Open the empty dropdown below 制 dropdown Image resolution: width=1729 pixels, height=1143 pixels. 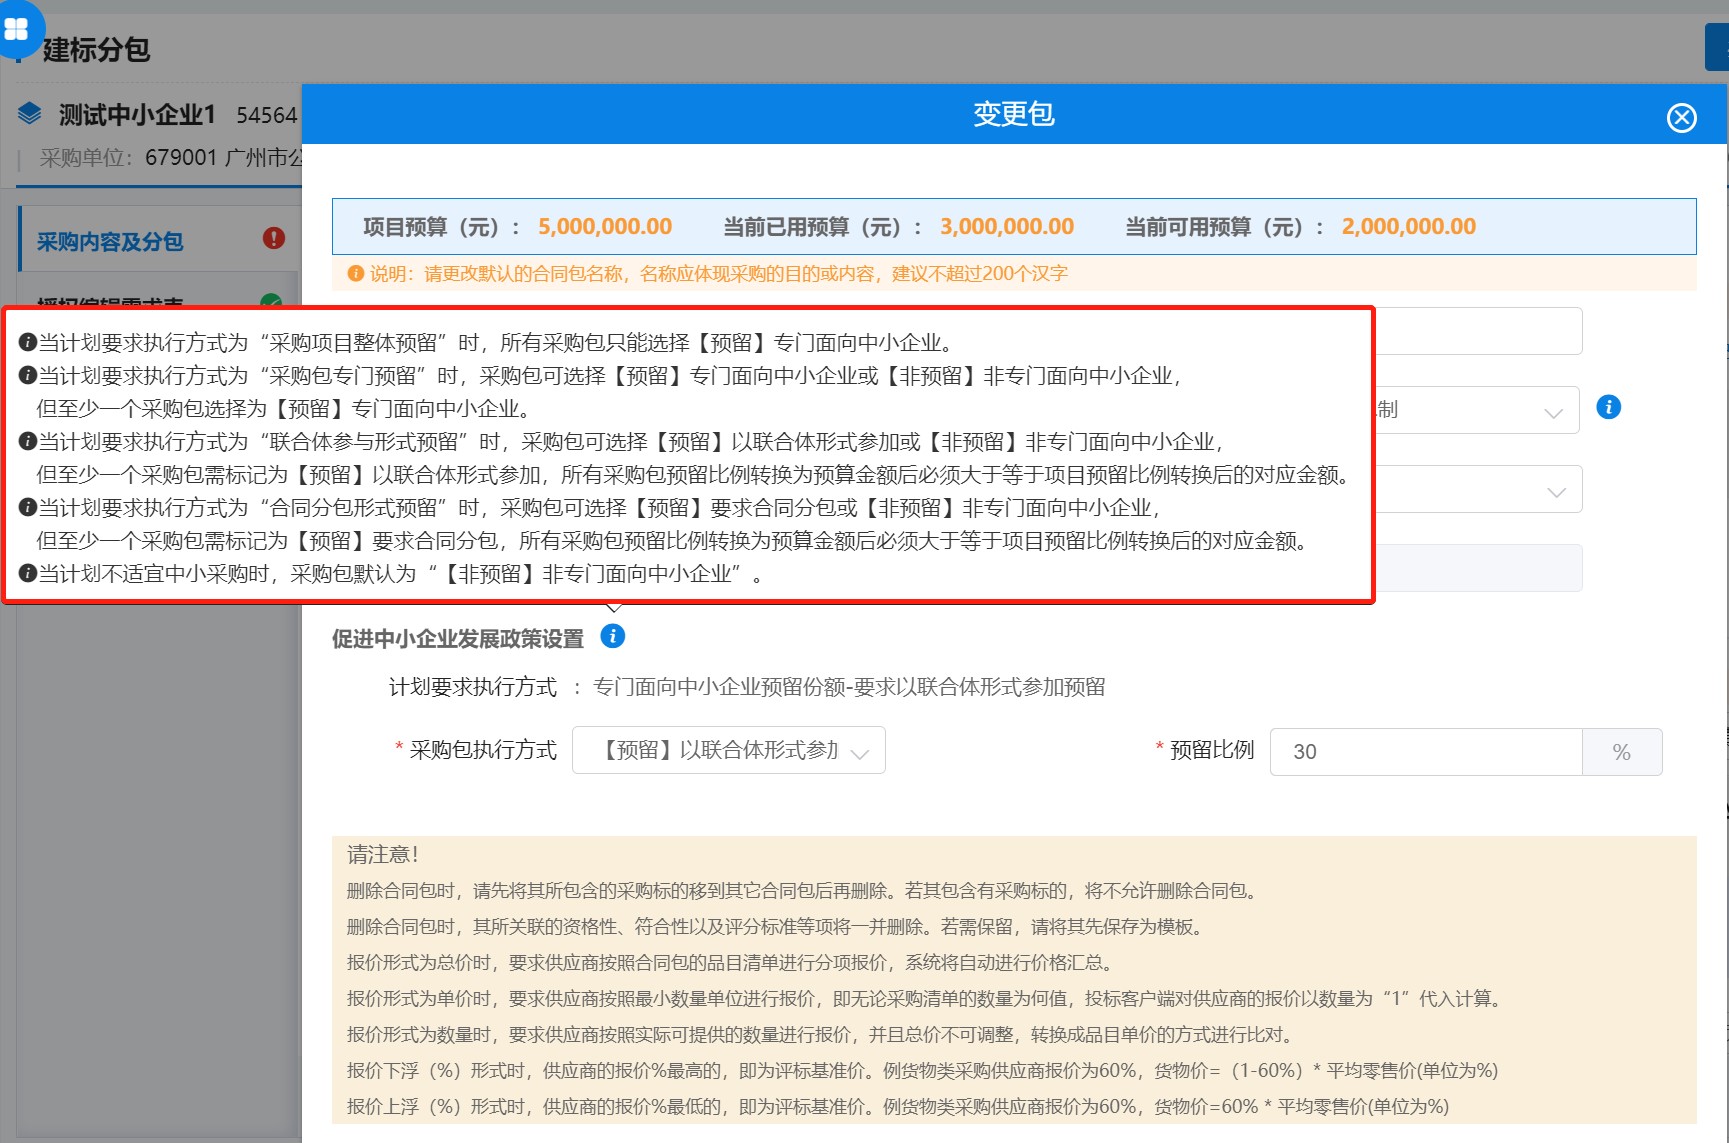coord(1476,490)
